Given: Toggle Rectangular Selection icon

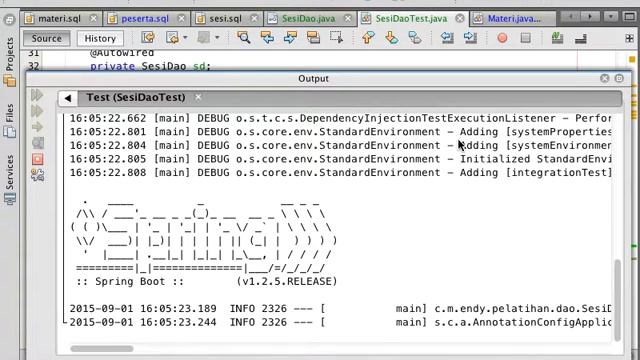Looking at the screenshot, I should [x=337, y=38].
